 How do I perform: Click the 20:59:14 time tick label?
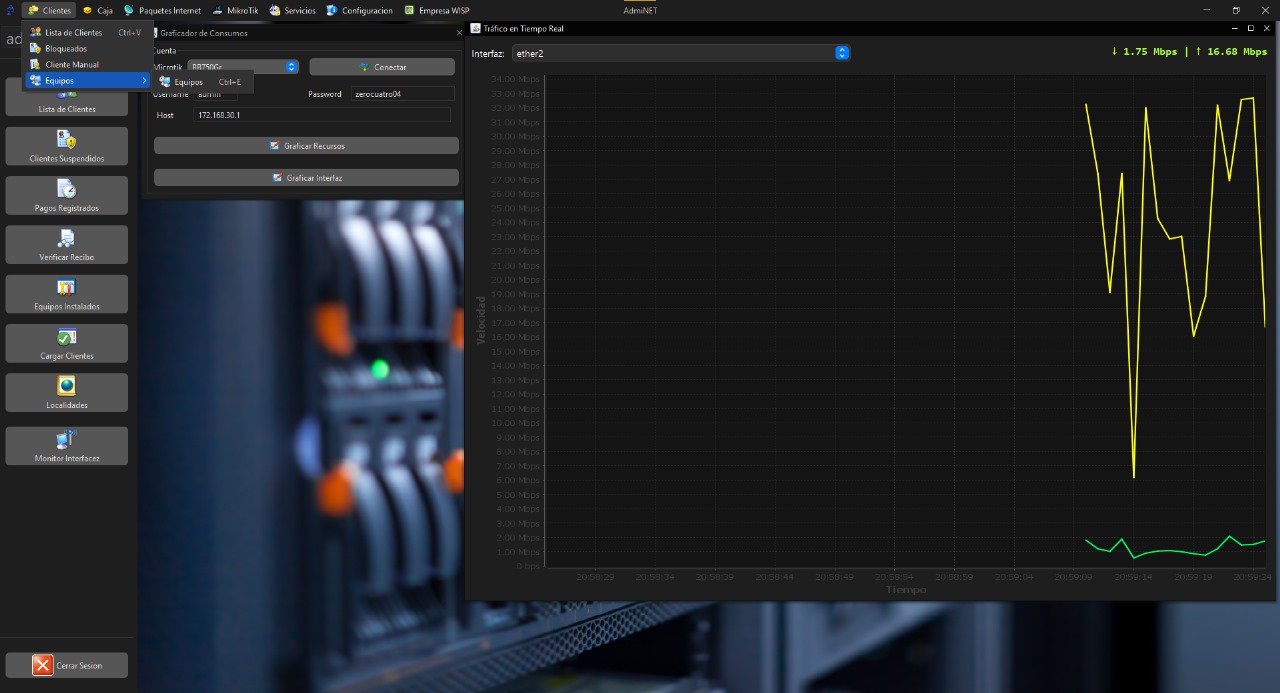click(x=1133, y=577)
